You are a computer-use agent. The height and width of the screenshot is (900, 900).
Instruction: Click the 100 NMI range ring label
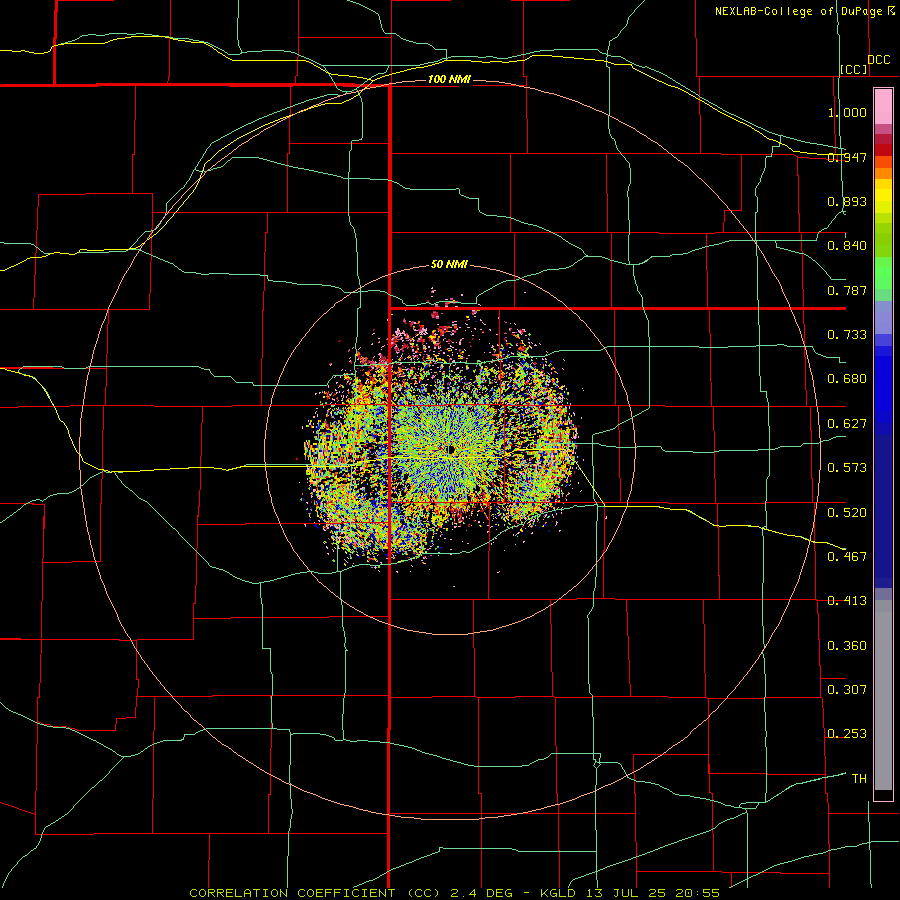tap(449, 79)
